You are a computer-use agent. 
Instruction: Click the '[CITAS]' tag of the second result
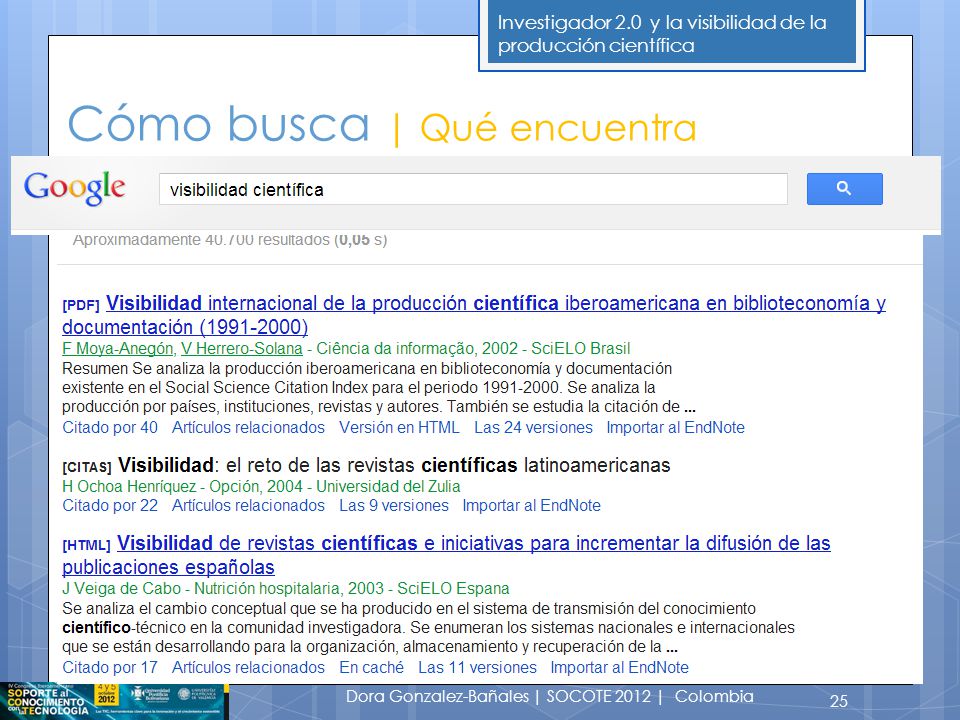coord(87,467)
